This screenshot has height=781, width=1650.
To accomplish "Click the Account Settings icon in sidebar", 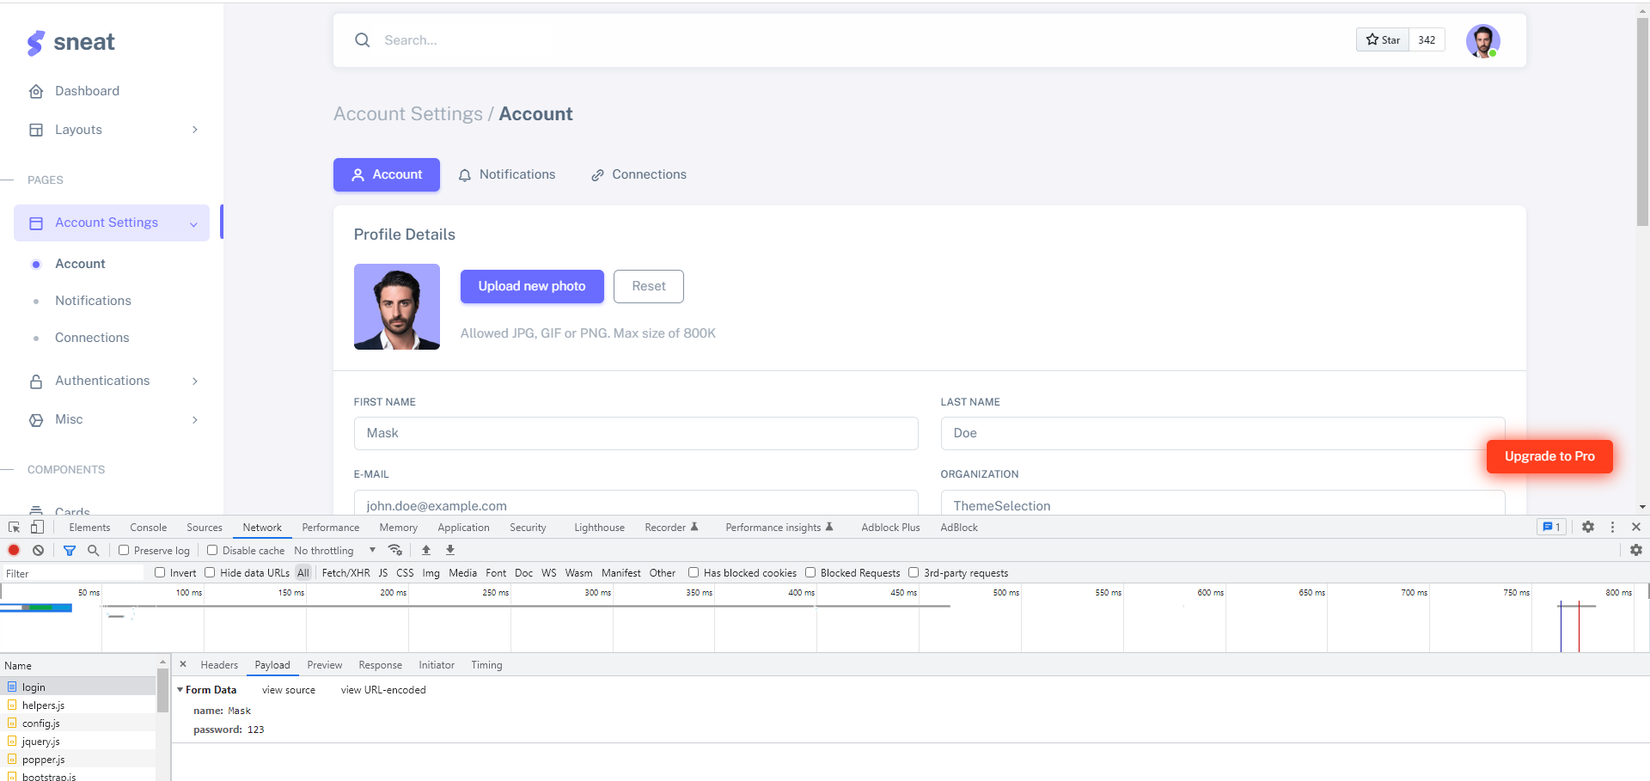I will pyautogui.click(x=36, y=223).
